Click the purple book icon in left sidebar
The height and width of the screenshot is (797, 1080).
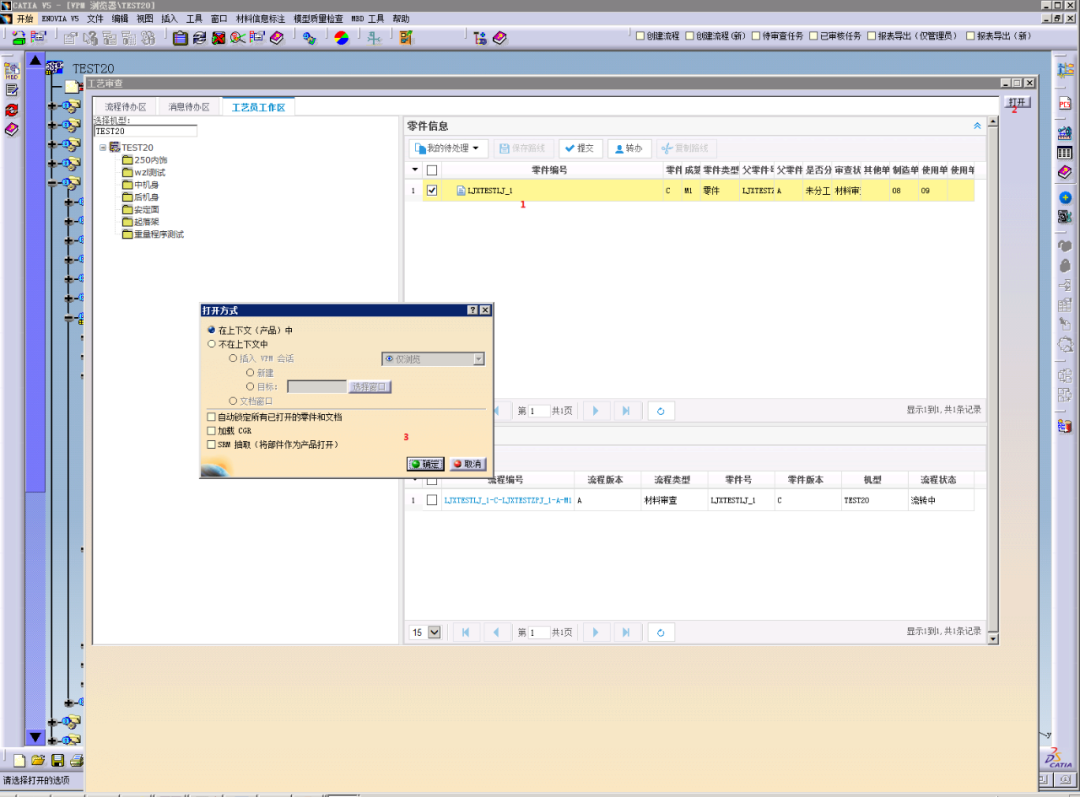click(x=12, y=130)
